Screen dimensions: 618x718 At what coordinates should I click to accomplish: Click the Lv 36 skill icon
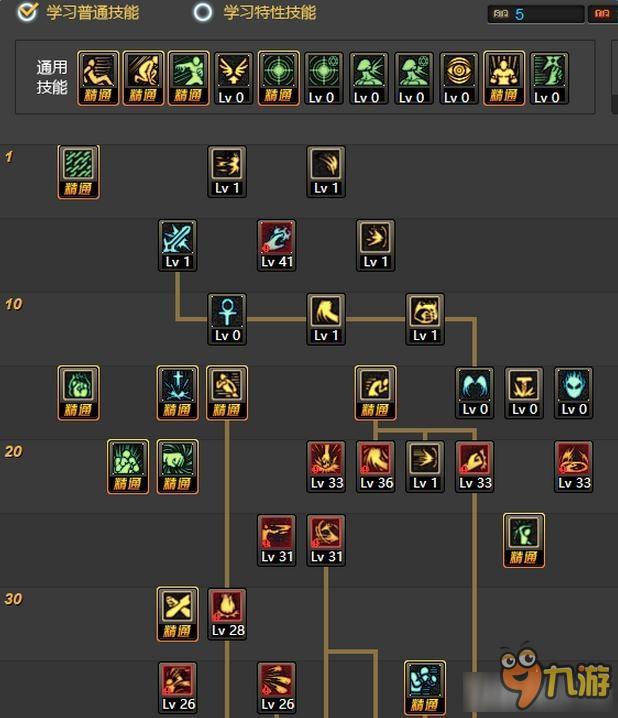coord(376,467)
